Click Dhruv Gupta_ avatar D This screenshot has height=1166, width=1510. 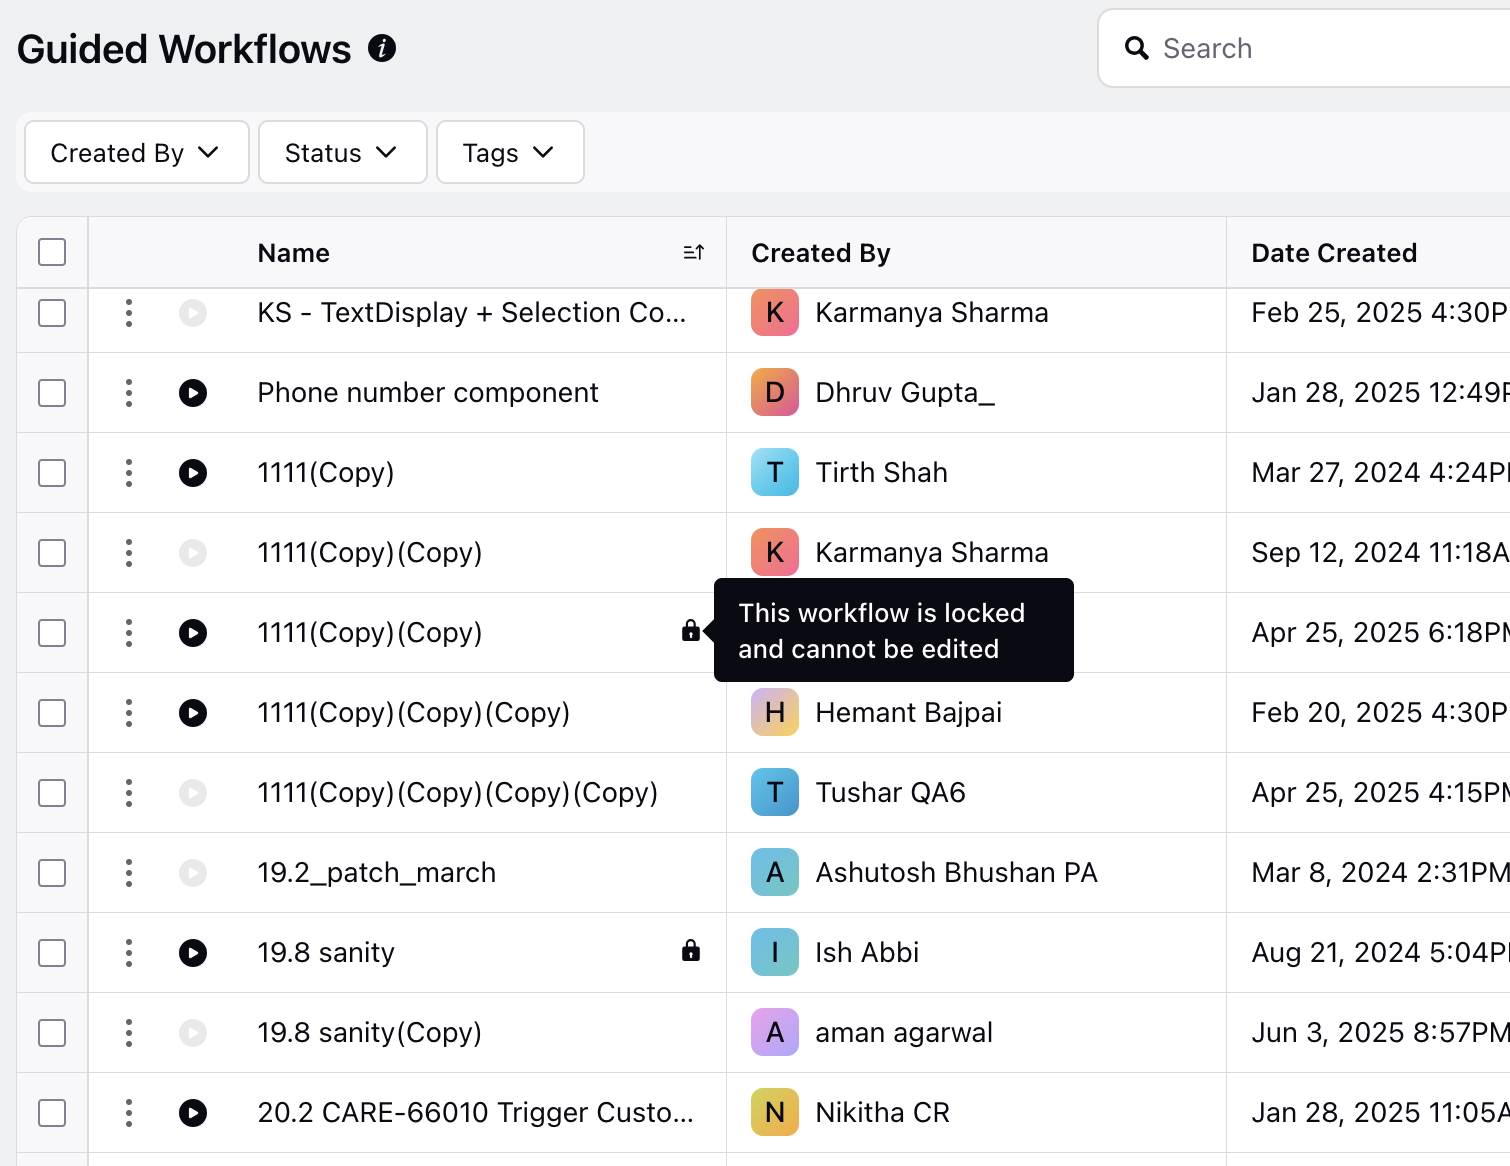[x=775, y=392]
